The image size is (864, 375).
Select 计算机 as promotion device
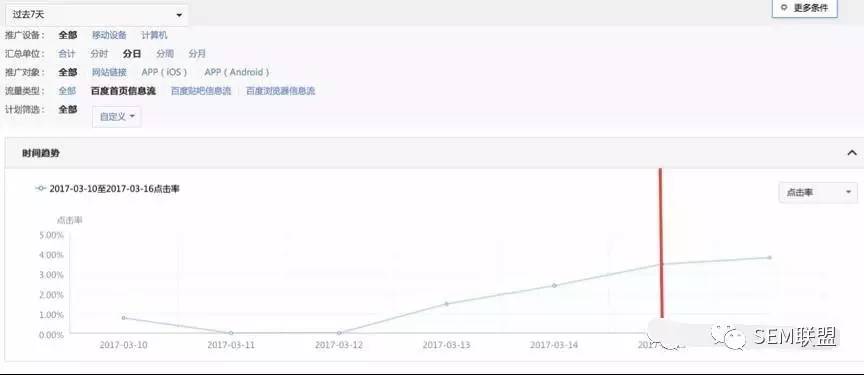154,35
